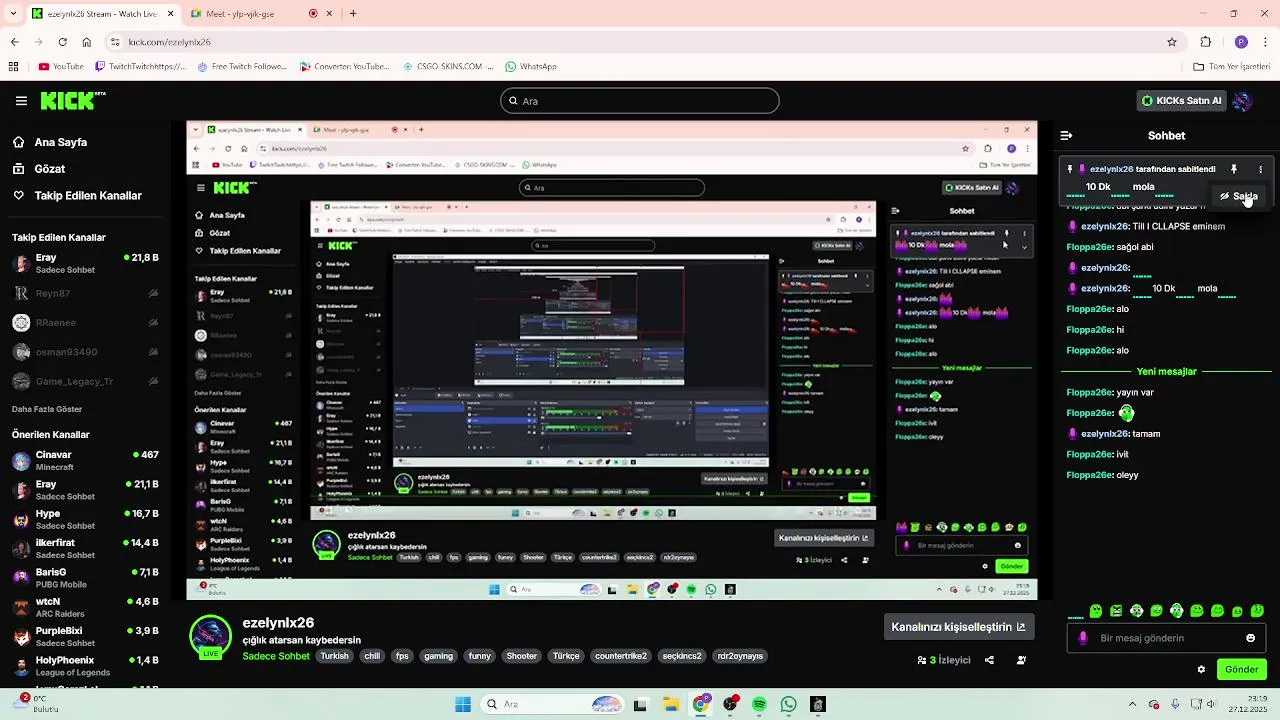Select the counterstrike2 tag
This screenshot has width=1280, height=720.
coord(620,656)
